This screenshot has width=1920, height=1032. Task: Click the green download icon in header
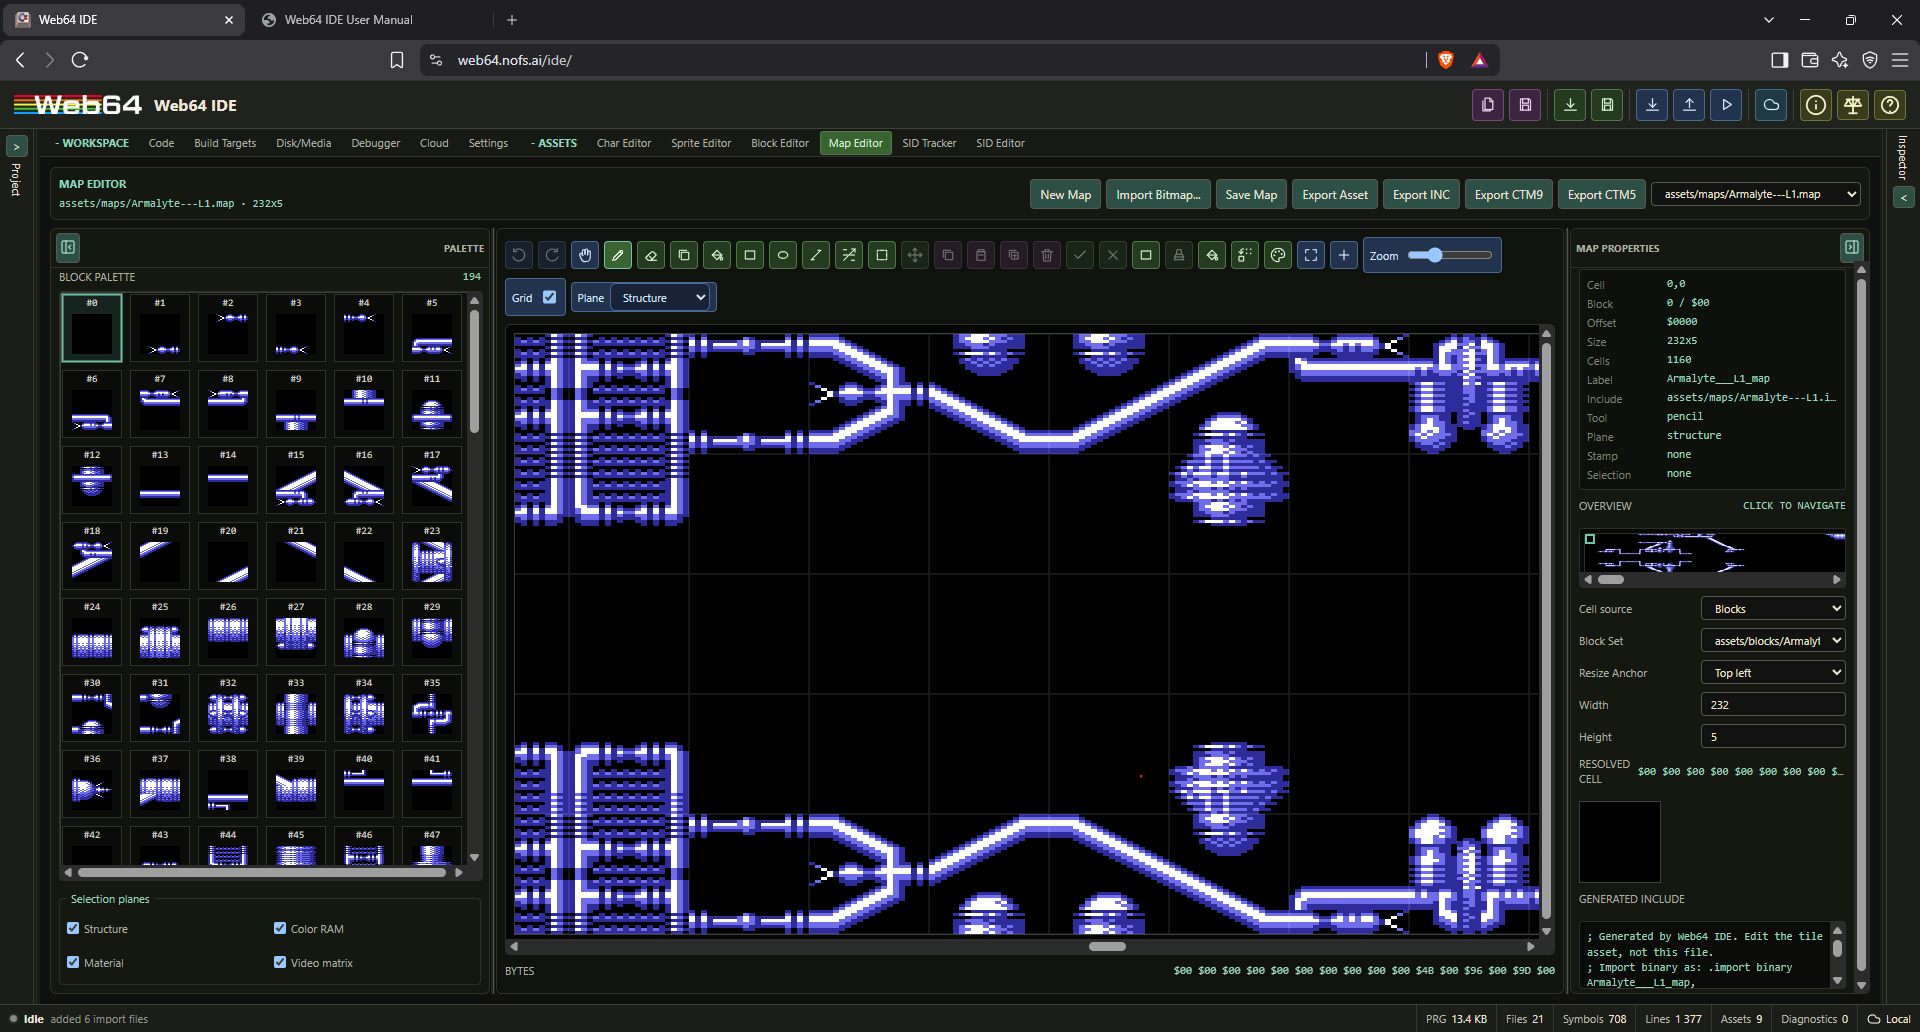(x=1570, y=105)
